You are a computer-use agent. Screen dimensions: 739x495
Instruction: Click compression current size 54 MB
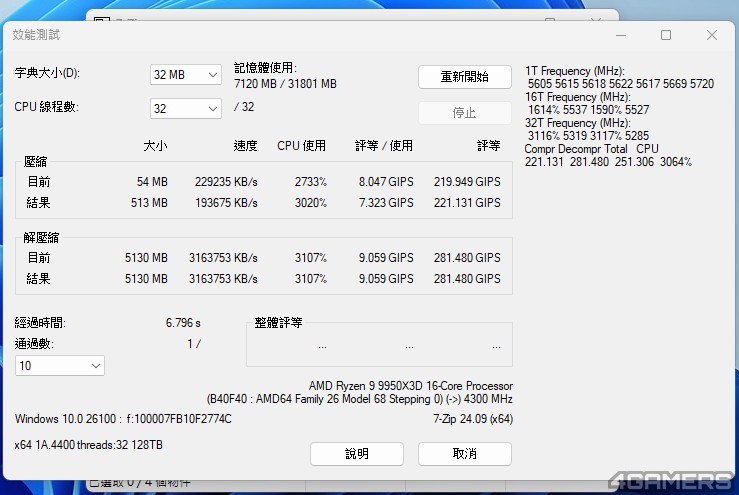(x=152, y=182)
